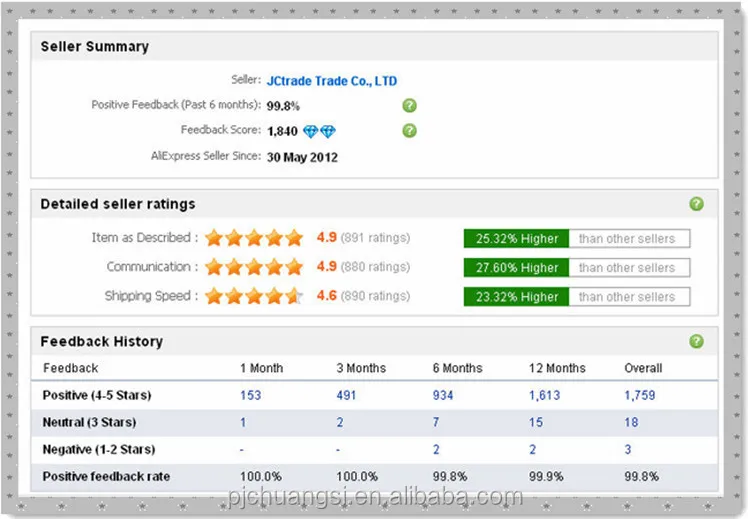This screenshot has height=519, width=748.
Task: Click the blue diamond feedback badge
Action: (320, 131)
